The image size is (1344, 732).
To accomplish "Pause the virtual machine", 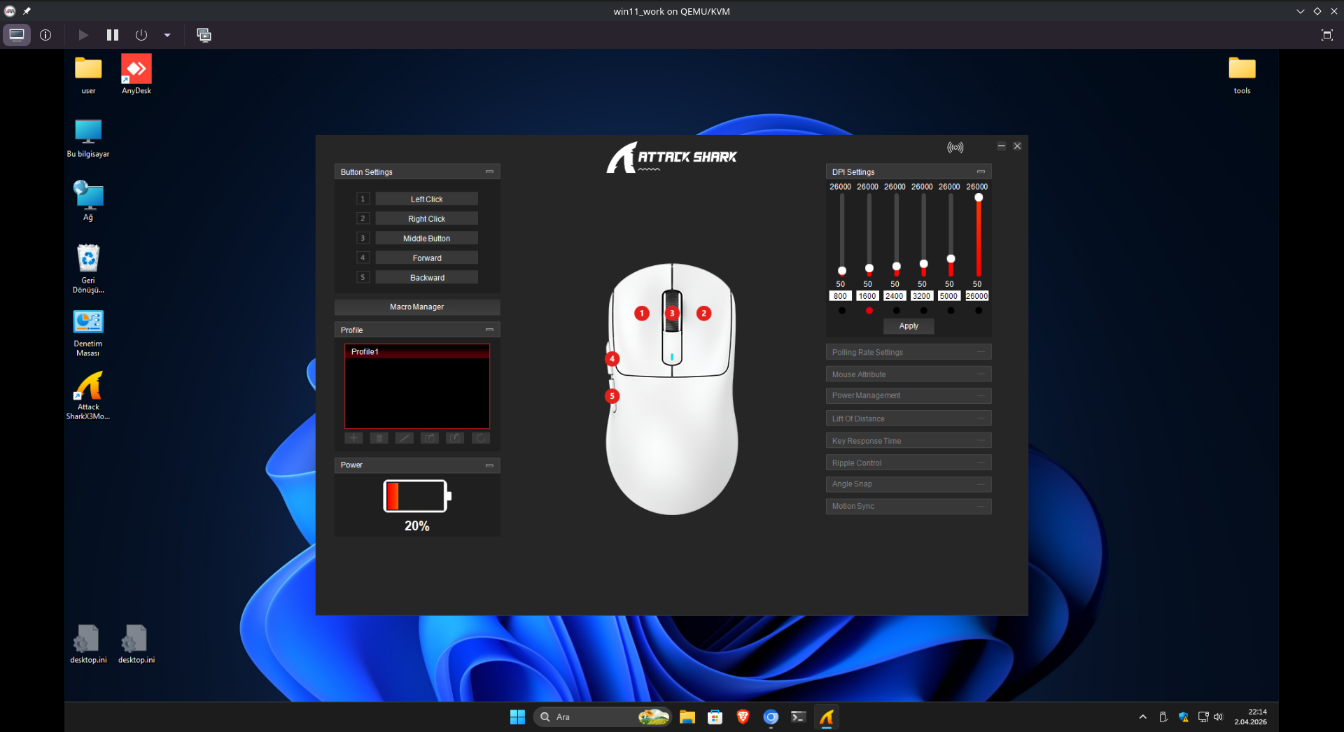I will pyautogui.click(x=113, y=35).
